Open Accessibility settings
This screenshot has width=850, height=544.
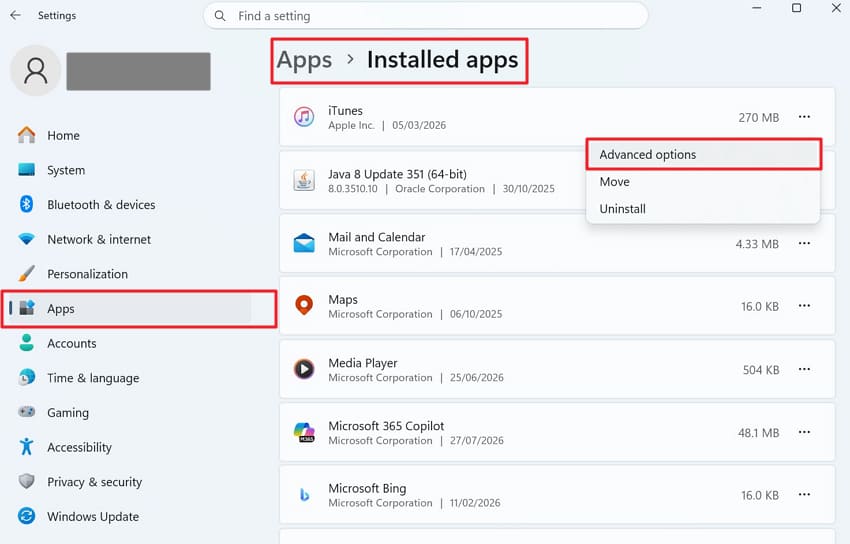point(79,448)
